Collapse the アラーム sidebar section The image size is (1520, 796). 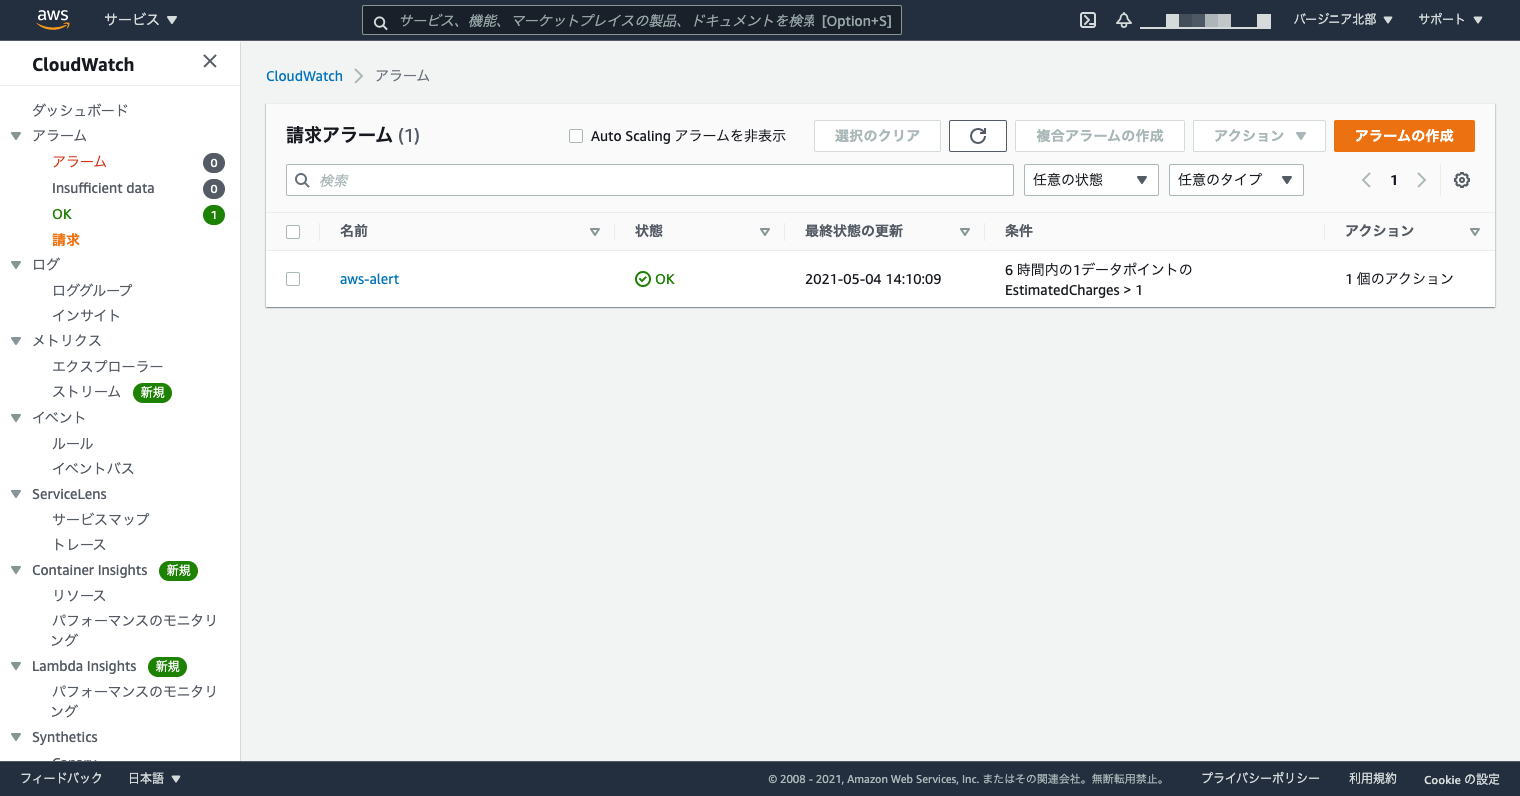point(16,136)
